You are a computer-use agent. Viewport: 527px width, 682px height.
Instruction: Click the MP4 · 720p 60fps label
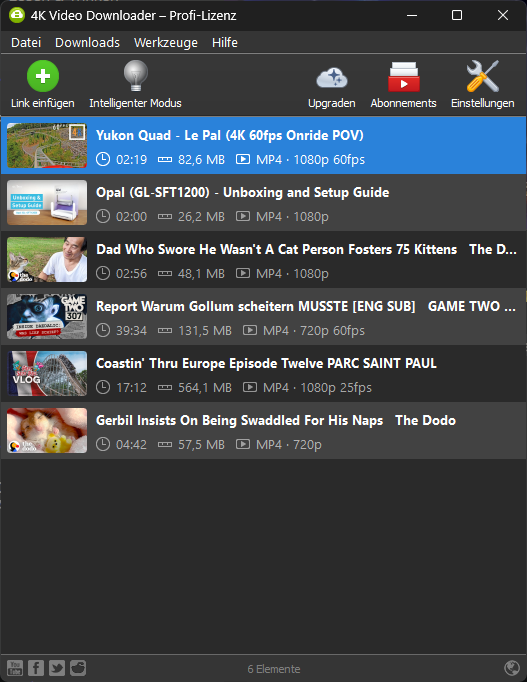click(314, 331)
